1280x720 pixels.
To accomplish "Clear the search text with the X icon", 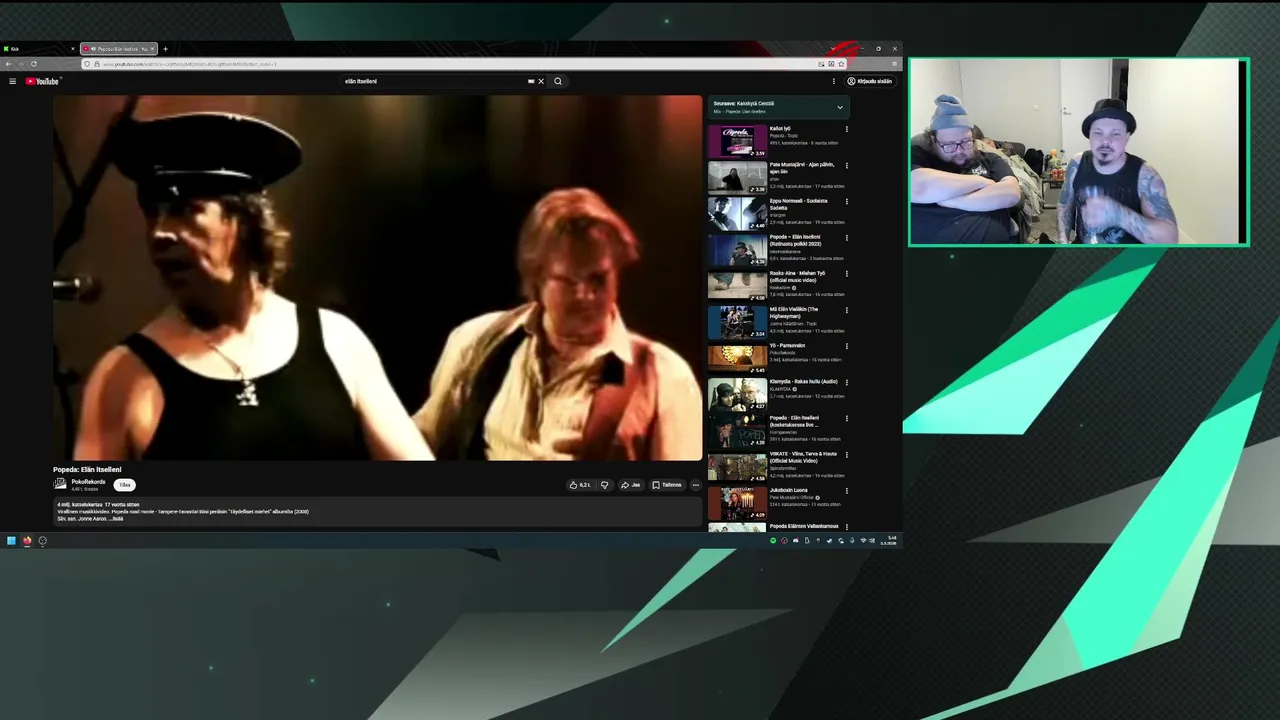I will pyautogui.click(x=541, y=81).
